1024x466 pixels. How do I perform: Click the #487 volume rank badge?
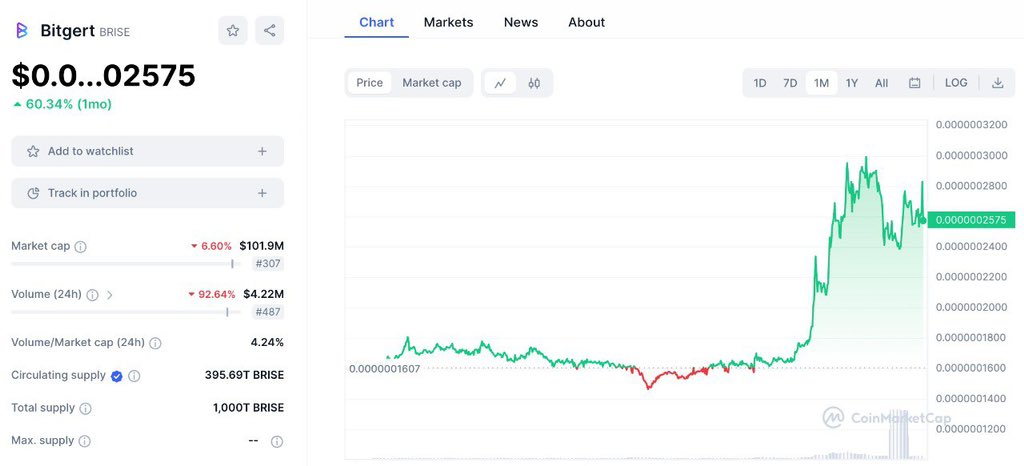tap(268, 312)
